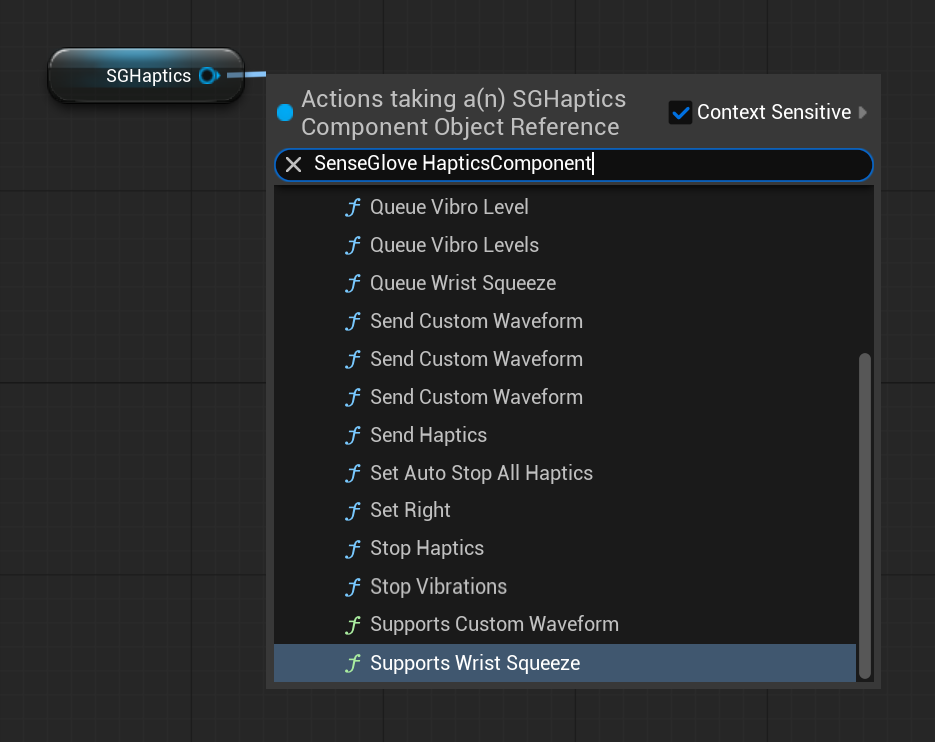
Task: Click the f icon next to Stop Vibrations
Action: [352, 586]
